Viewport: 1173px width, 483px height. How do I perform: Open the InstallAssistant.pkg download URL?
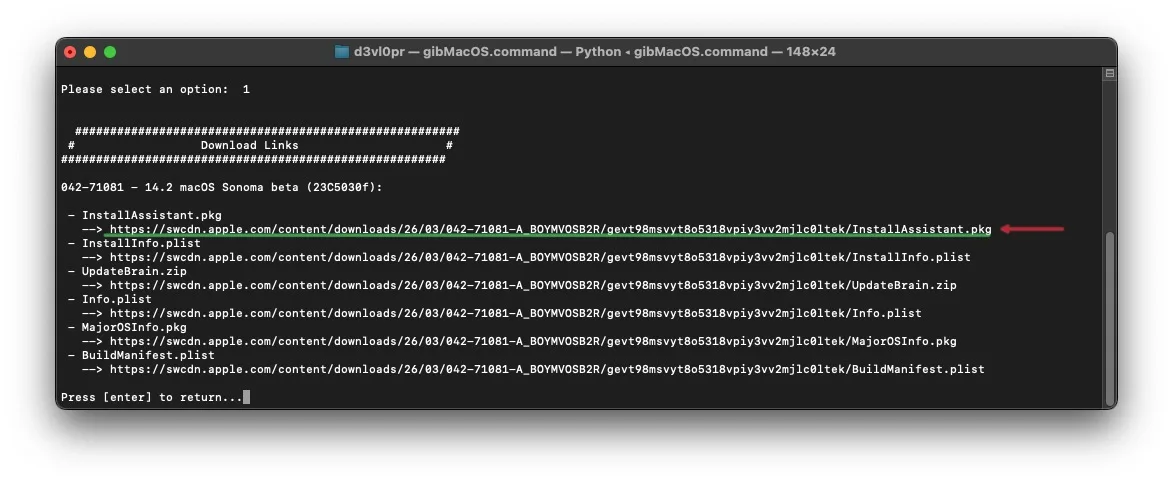point(551,230)
